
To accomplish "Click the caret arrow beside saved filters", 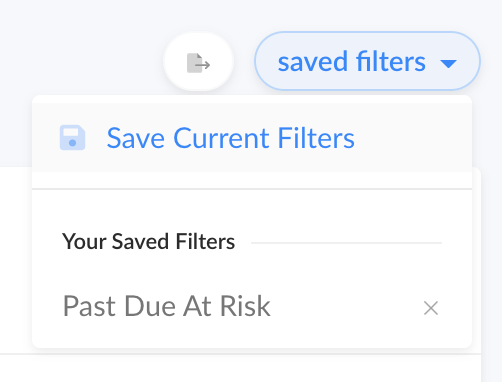I will (448, 63).
